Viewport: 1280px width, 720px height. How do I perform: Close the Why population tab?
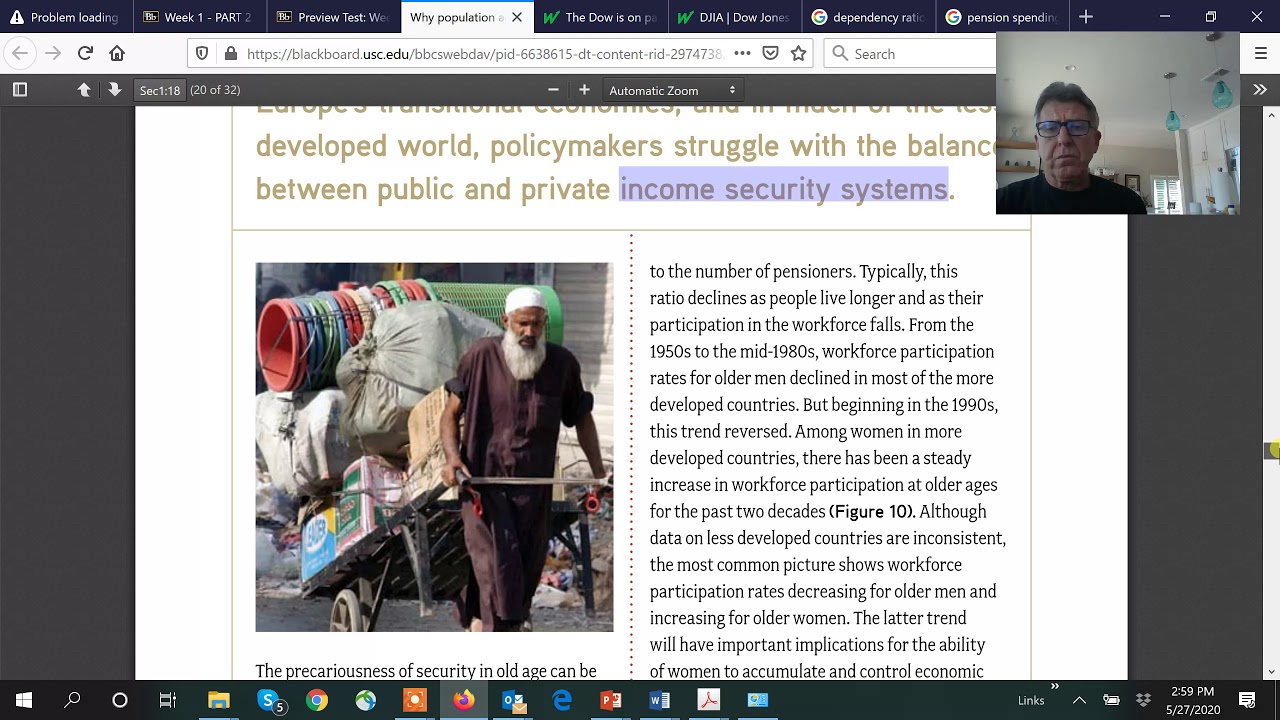[x=517, y=17]
